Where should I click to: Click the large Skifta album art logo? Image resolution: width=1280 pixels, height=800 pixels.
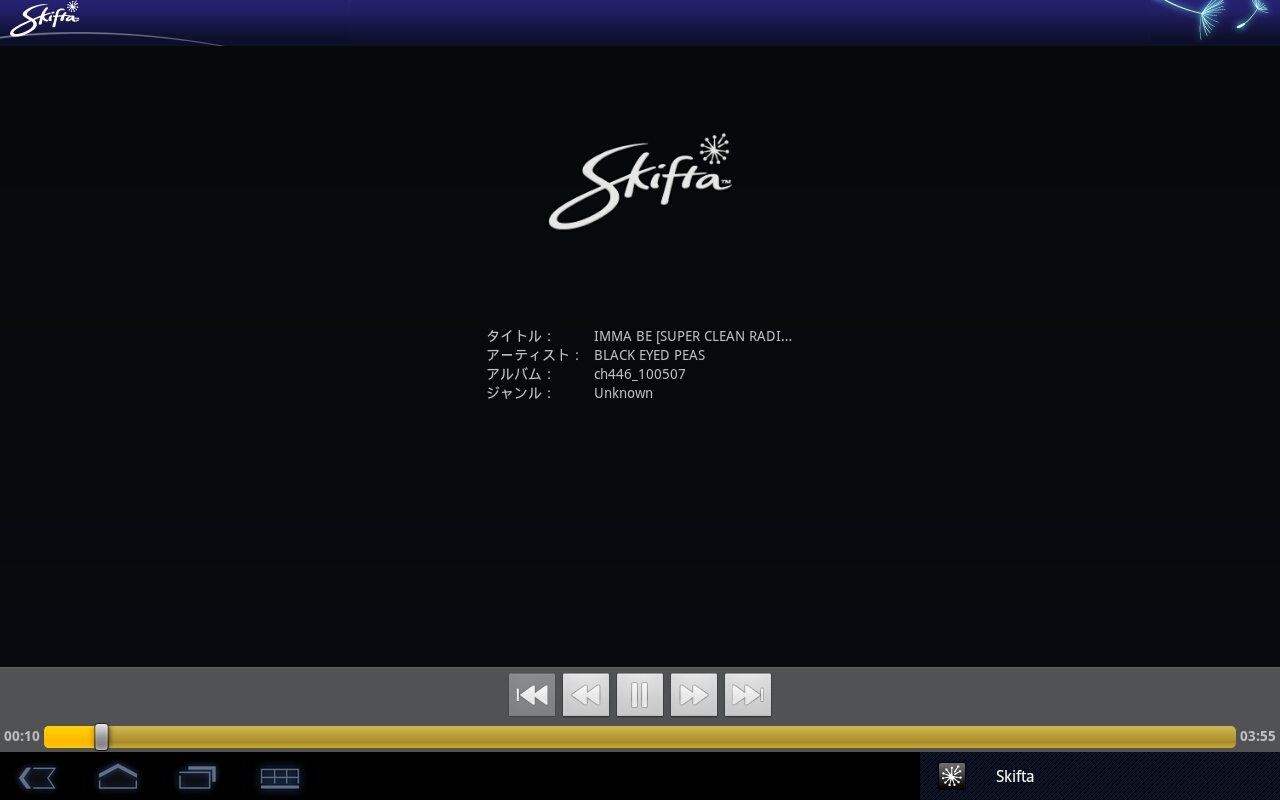(x=640, y=182)
